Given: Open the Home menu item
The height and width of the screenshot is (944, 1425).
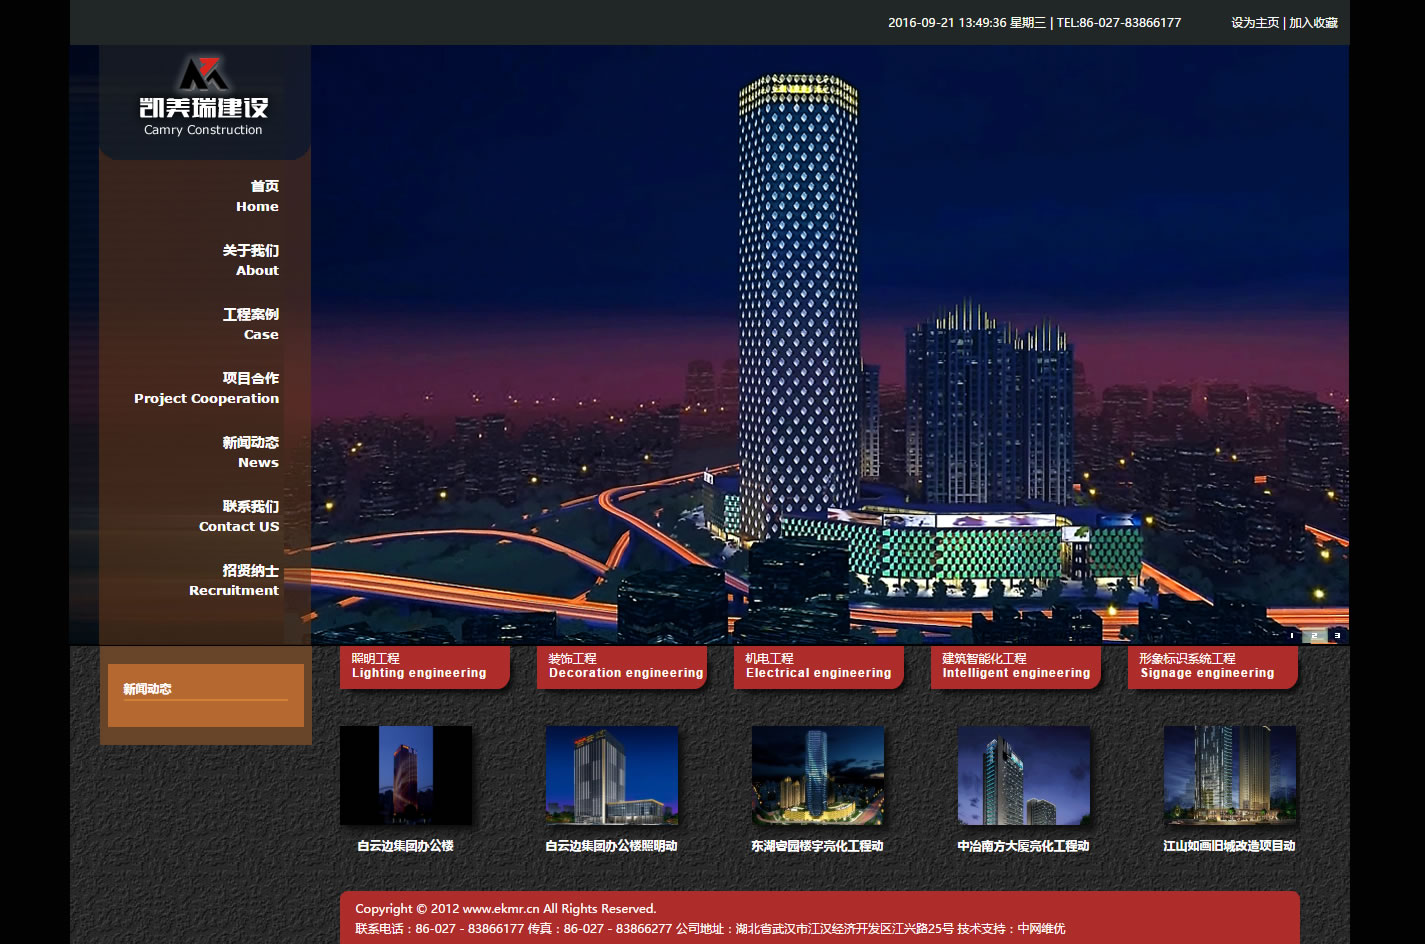Looking at the screenshot, I should [x=258, y=196].
